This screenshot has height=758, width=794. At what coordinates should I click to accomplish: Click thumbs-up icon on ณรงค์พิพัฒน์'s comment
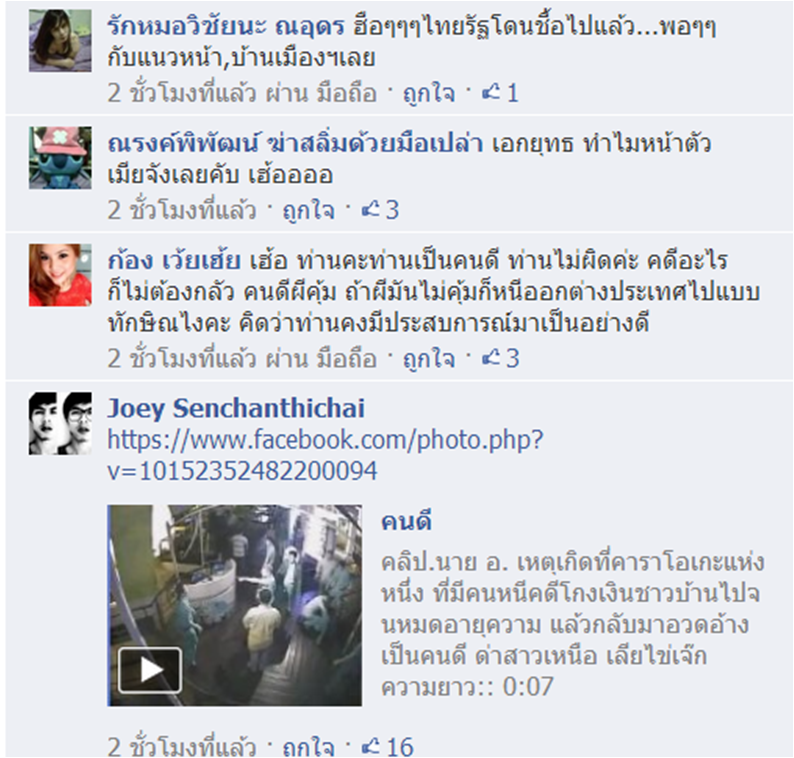point(371,210)
